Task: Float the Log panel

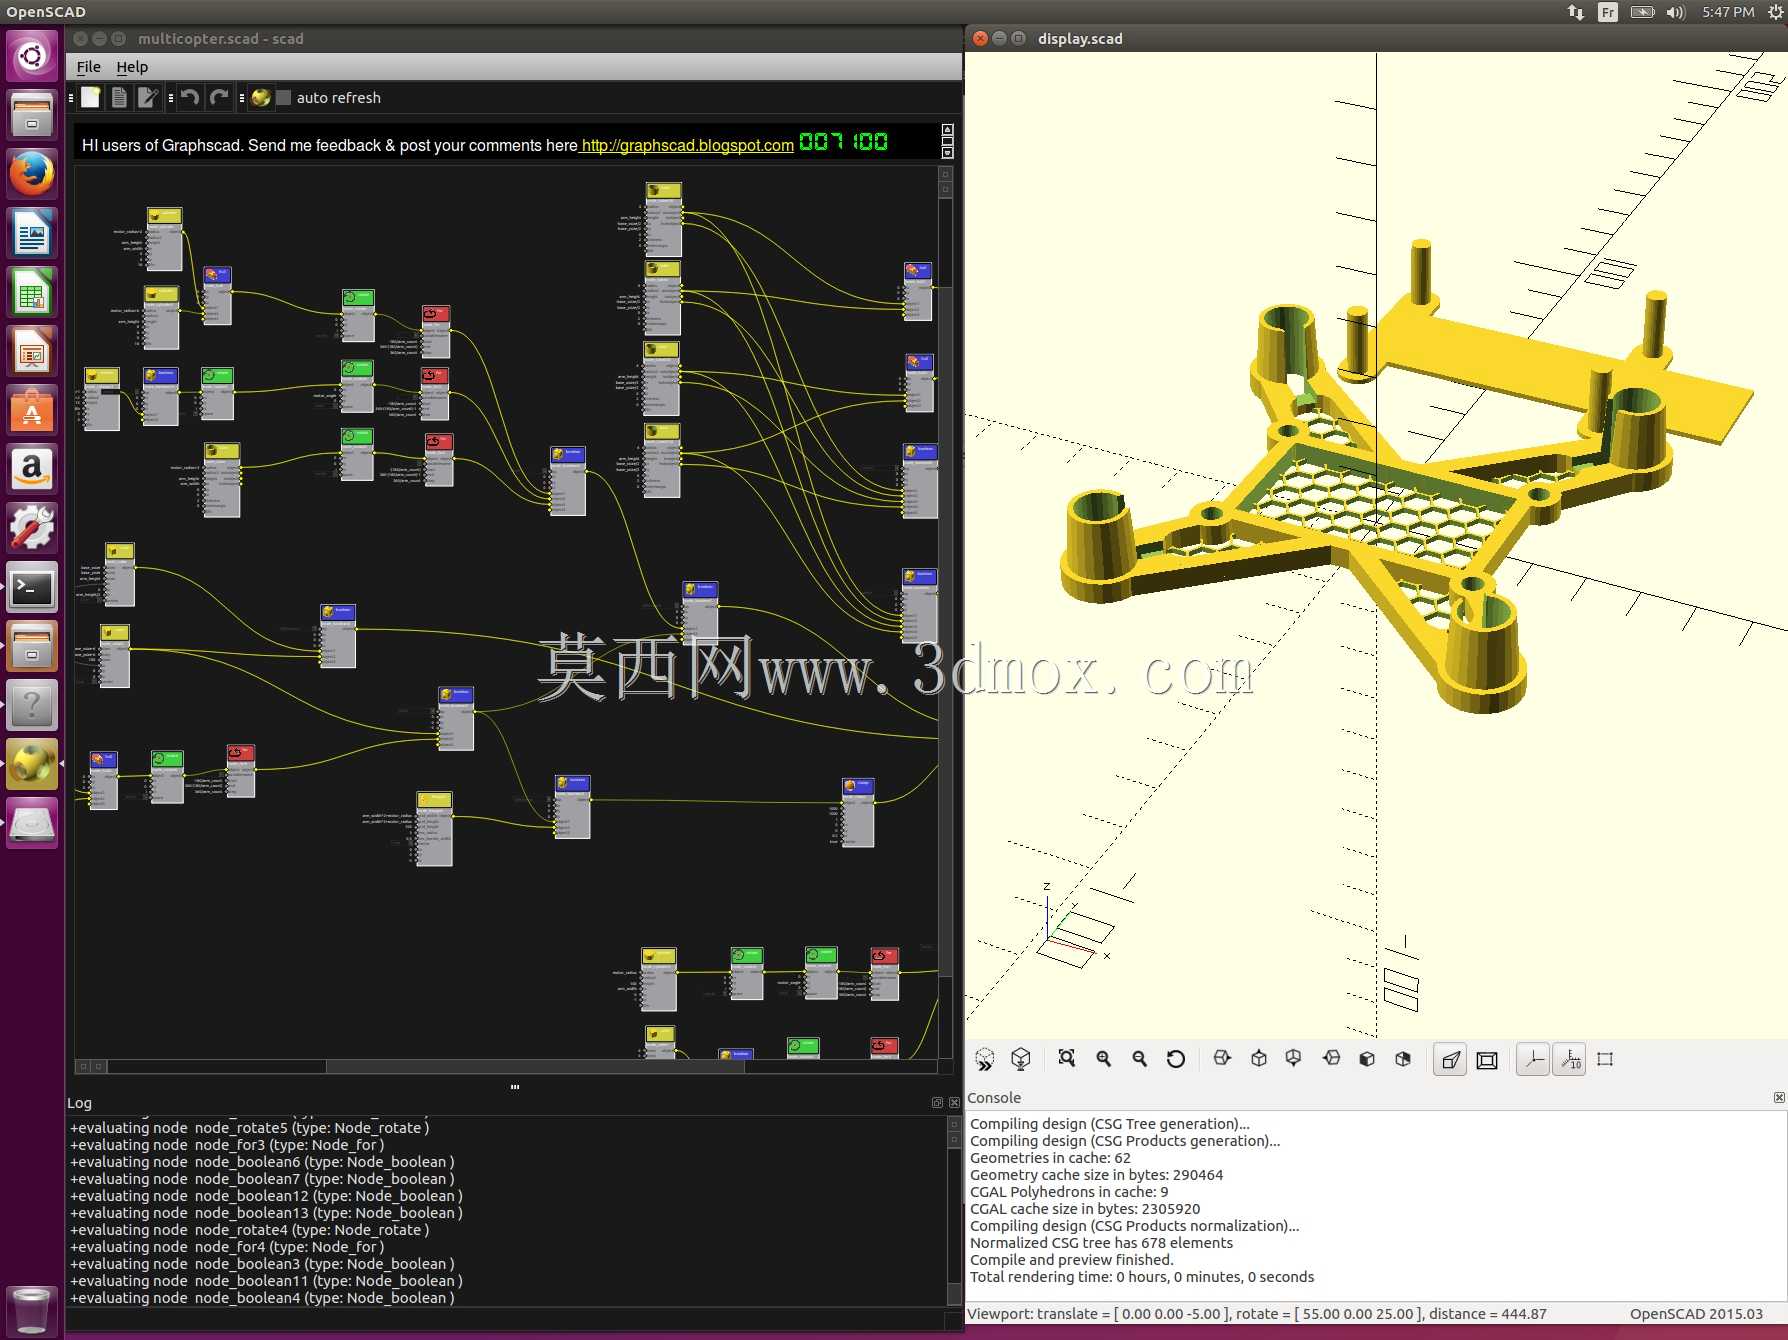Action: click(x=937, y=1103)
